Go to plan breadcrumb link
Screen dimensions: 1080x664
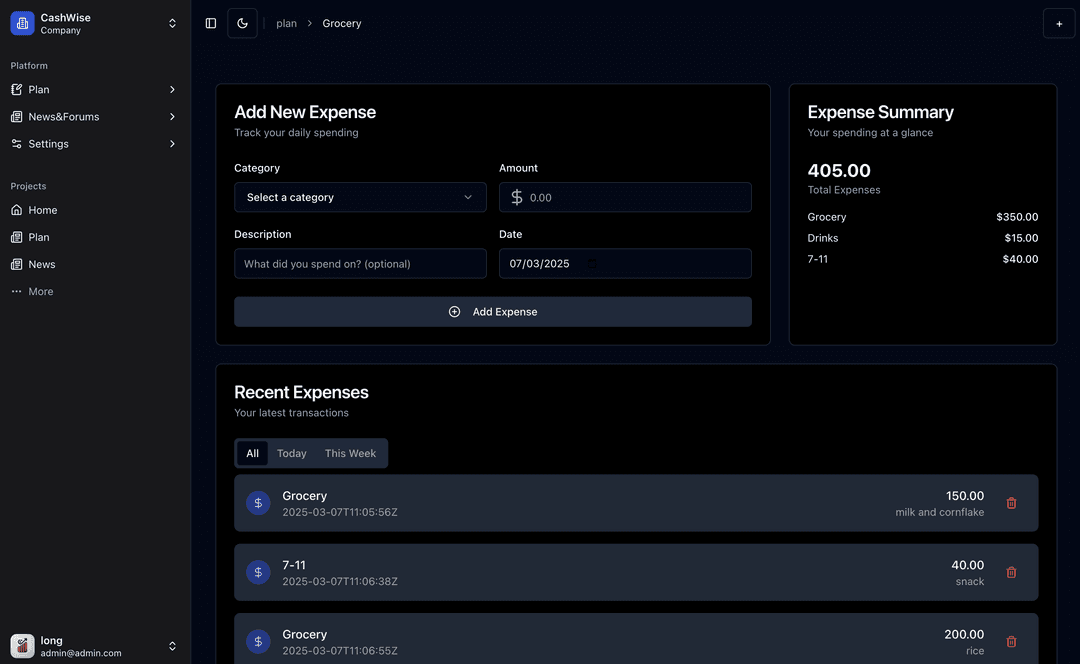[286, 23]
